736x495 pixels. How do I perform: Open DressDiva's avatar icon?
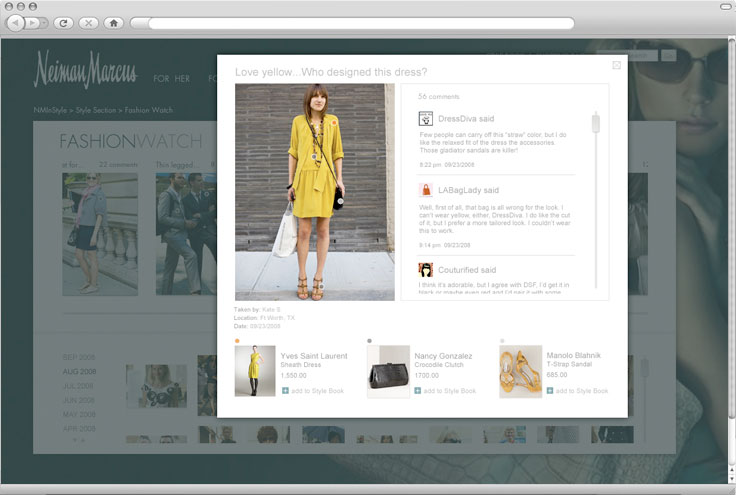(425, 118)
